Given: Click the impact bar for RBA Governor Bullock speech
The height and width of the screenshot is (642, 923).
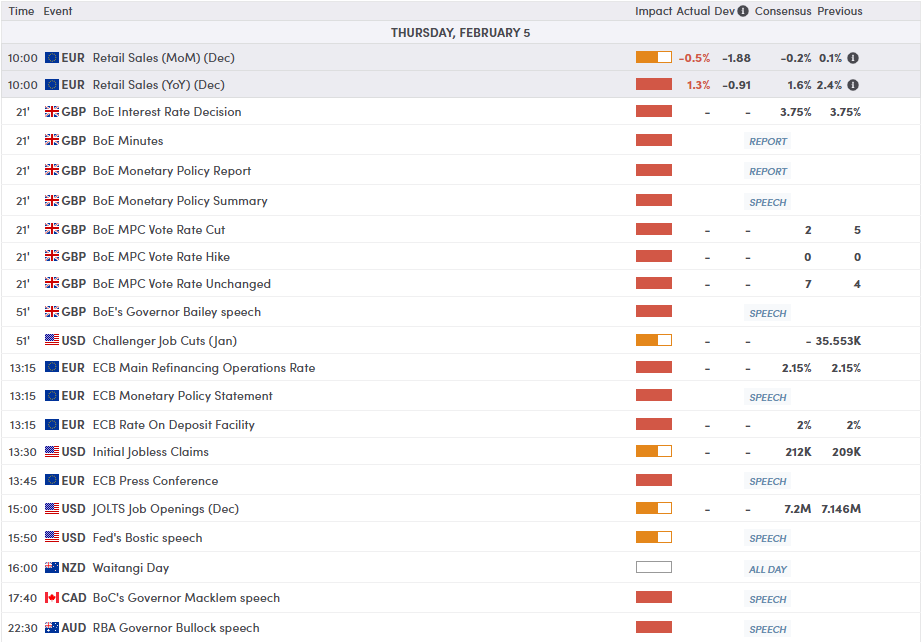Looking at the screenshot, I should [653, 627].
